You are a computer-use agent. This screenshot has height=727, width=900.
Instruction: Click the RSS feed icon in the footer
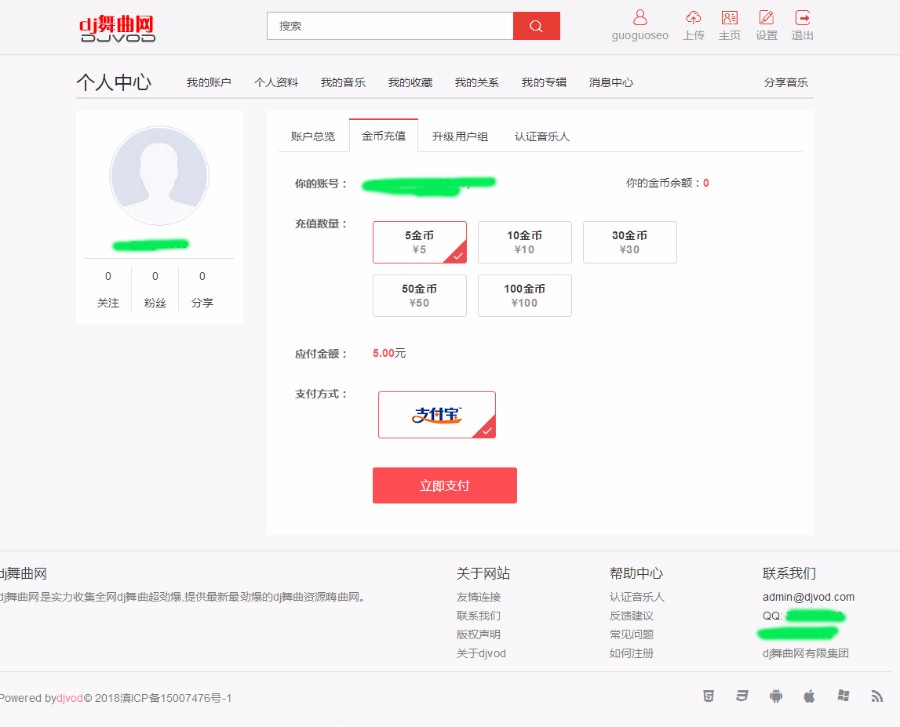876,695
